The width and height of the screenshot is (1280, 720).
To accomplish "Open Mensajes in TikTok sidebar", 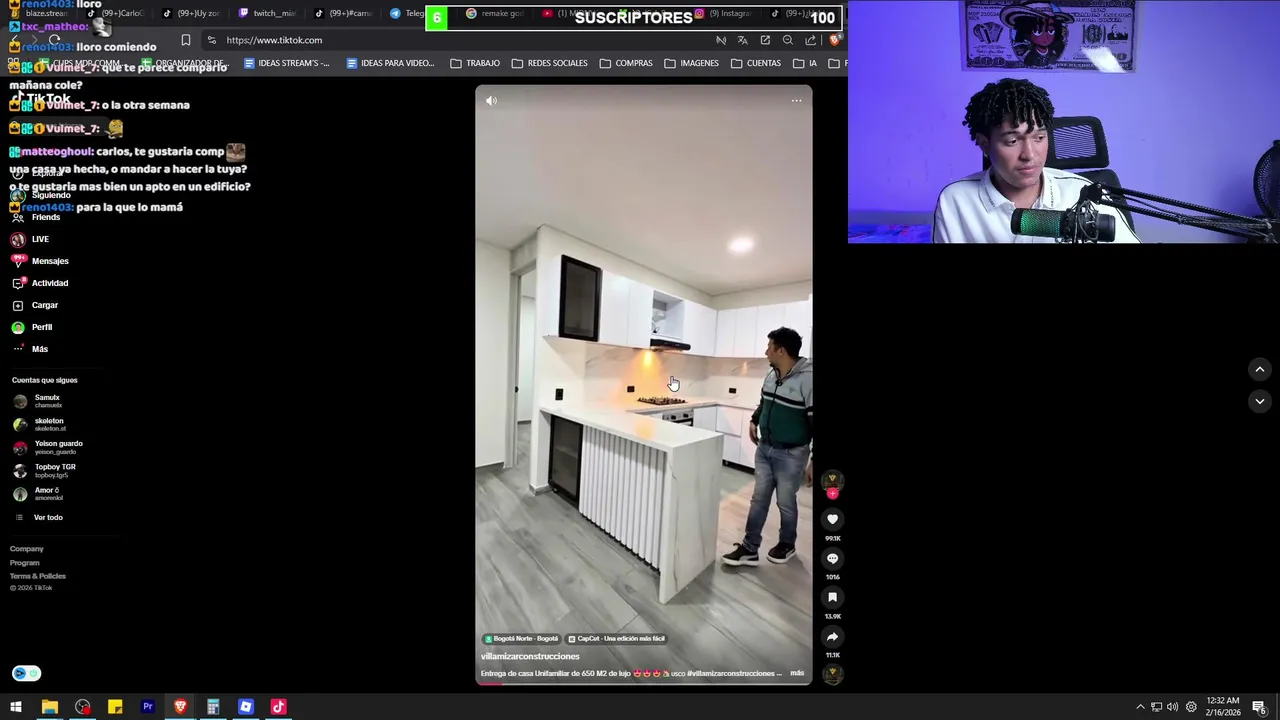I will tap(39, 261).
